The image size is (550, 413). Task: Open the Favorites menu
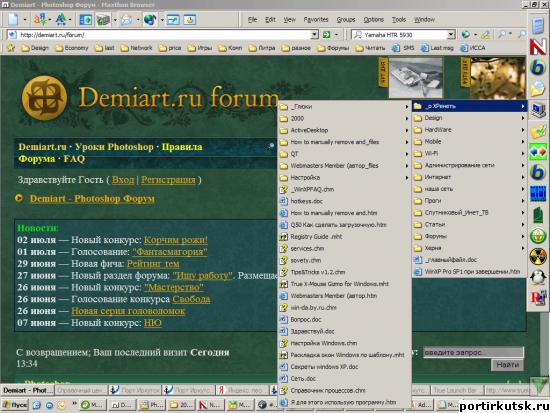coord(316,20)
